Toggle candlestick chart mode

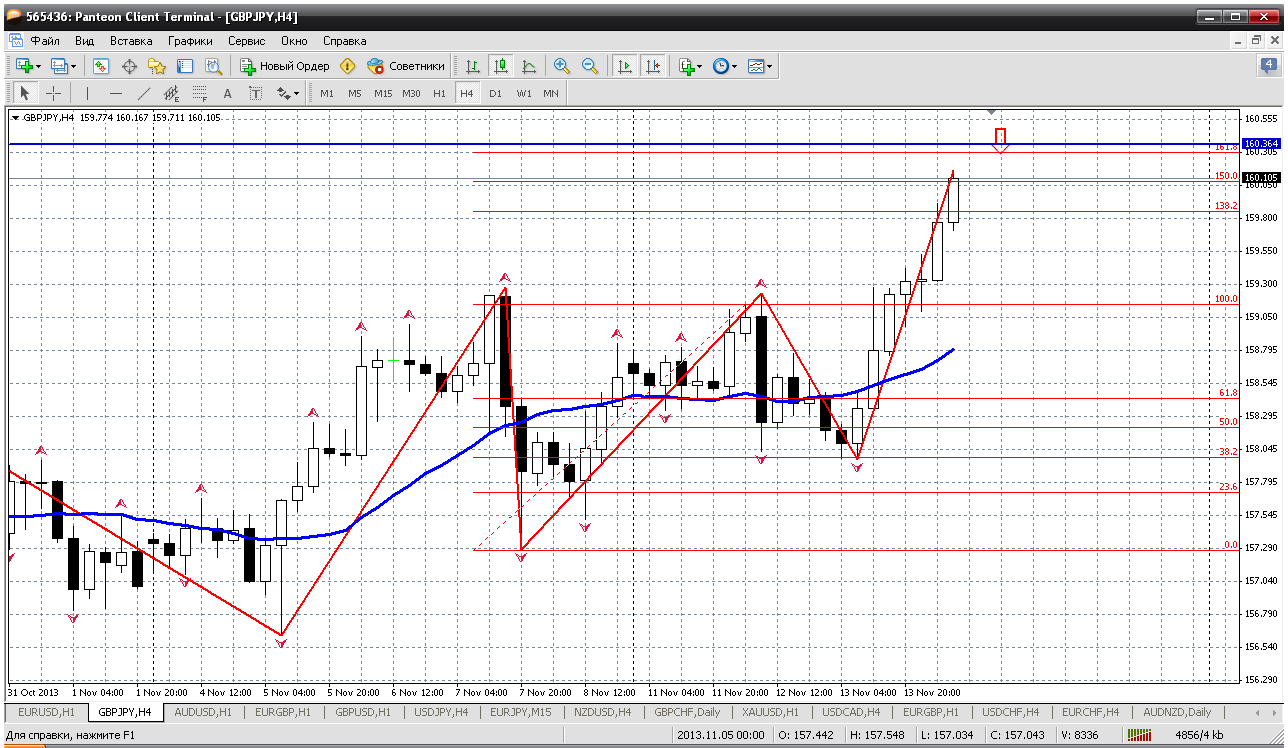[501, 66]
